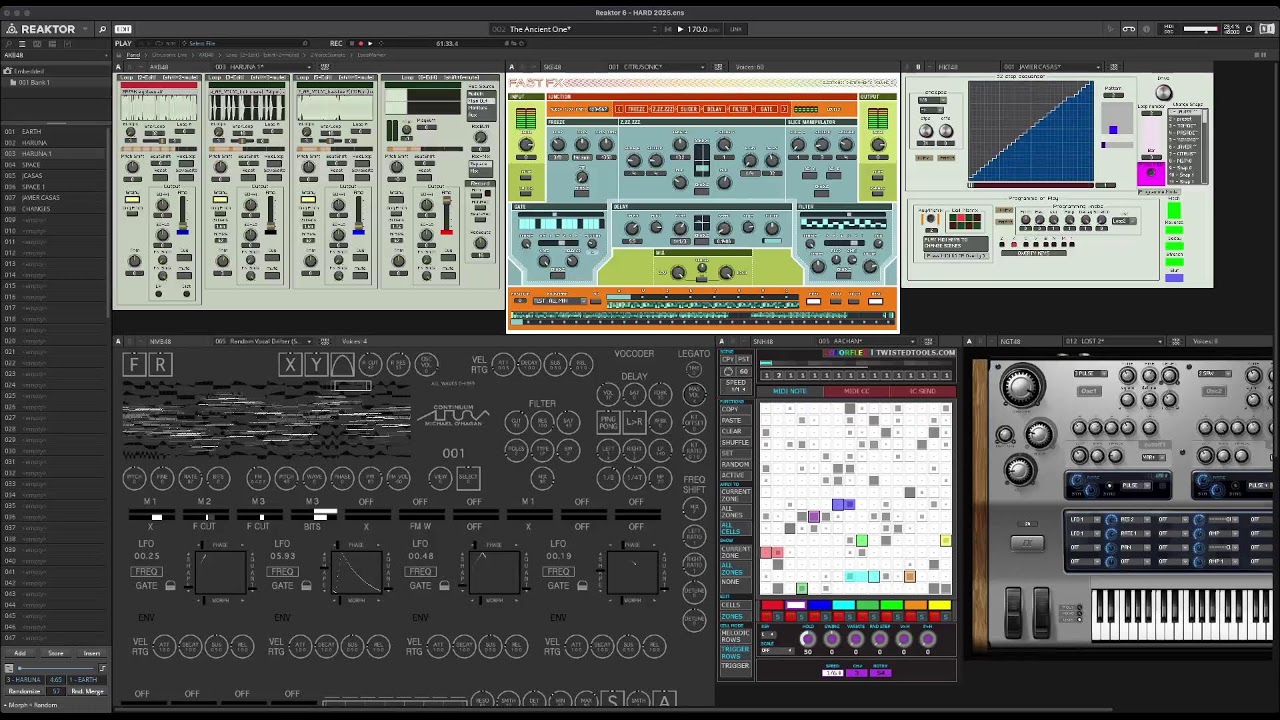Click the F button on the Continuum panel
Viewport: 1280px width, 720px height.
click(134, 365)
